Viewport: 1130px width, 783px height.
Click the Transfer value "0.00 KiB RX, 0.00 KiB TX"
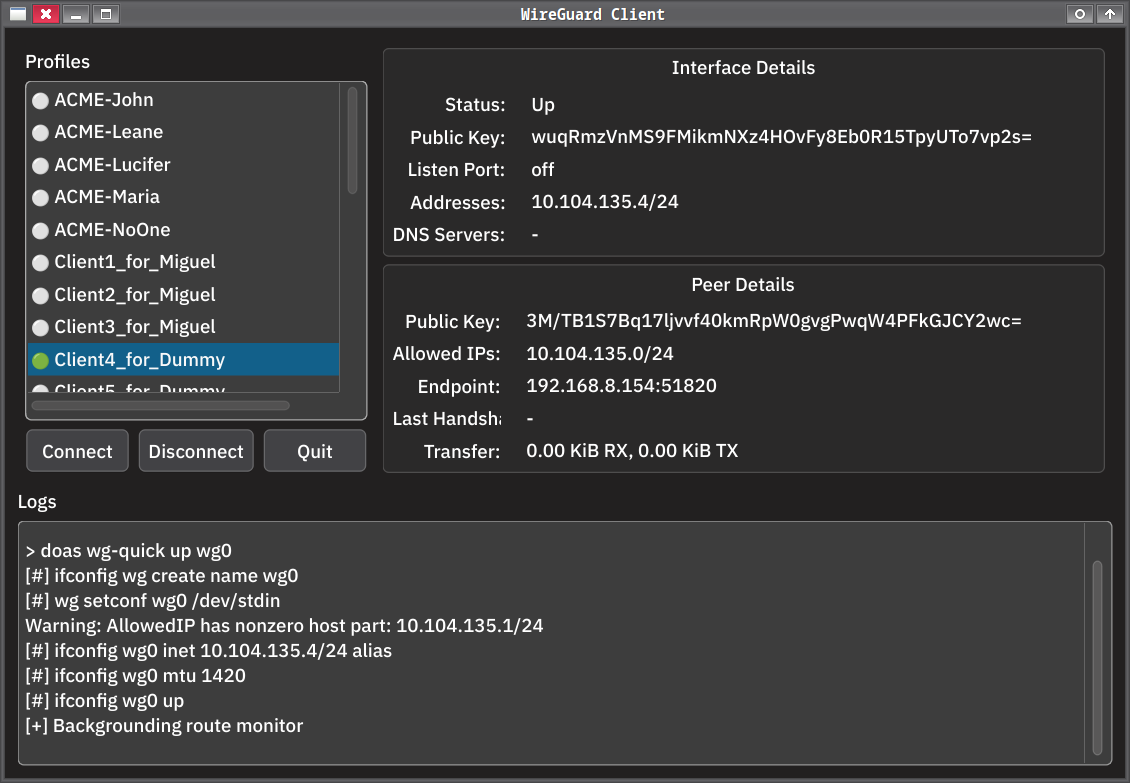(632, 451)
